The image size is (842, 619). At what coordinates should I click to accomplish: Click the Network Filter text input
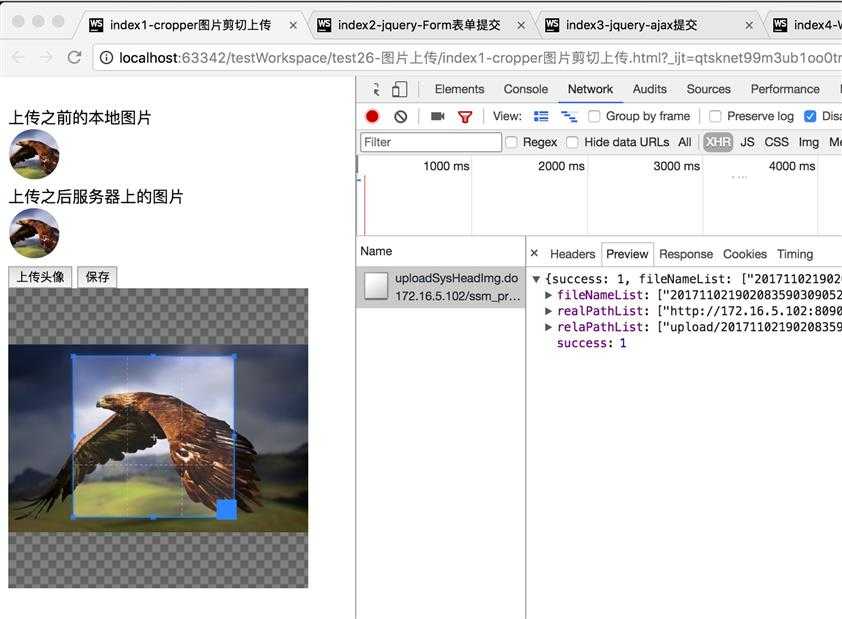[x=431, y=142]
